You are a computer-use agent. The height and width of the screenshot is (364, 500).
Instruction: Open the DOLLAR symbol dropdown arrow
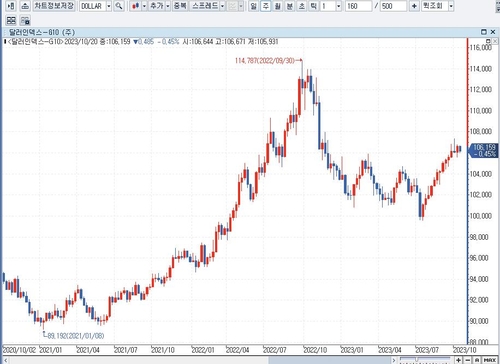tap(109, 6)
